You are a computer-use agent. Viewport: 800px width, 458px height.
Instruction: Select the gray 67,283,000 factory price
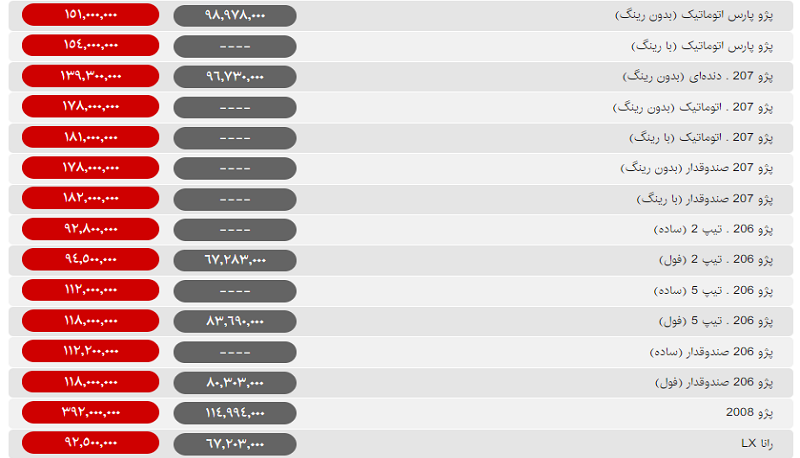point(235,260)
